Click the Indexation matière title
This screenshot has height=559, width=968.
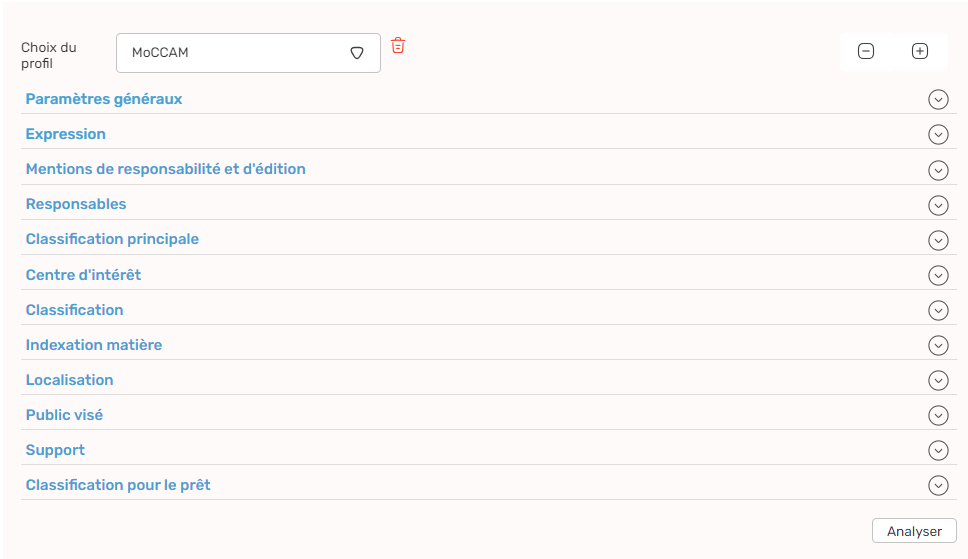(x=94, y=345)
